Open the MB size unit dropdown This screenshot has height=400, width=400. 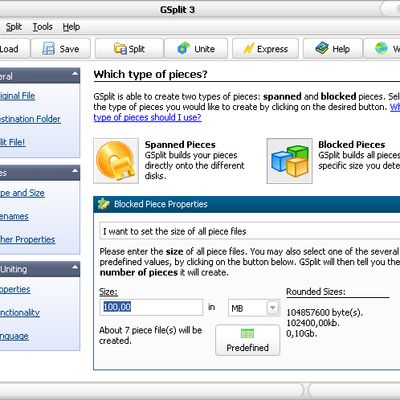tap(273, 308)
